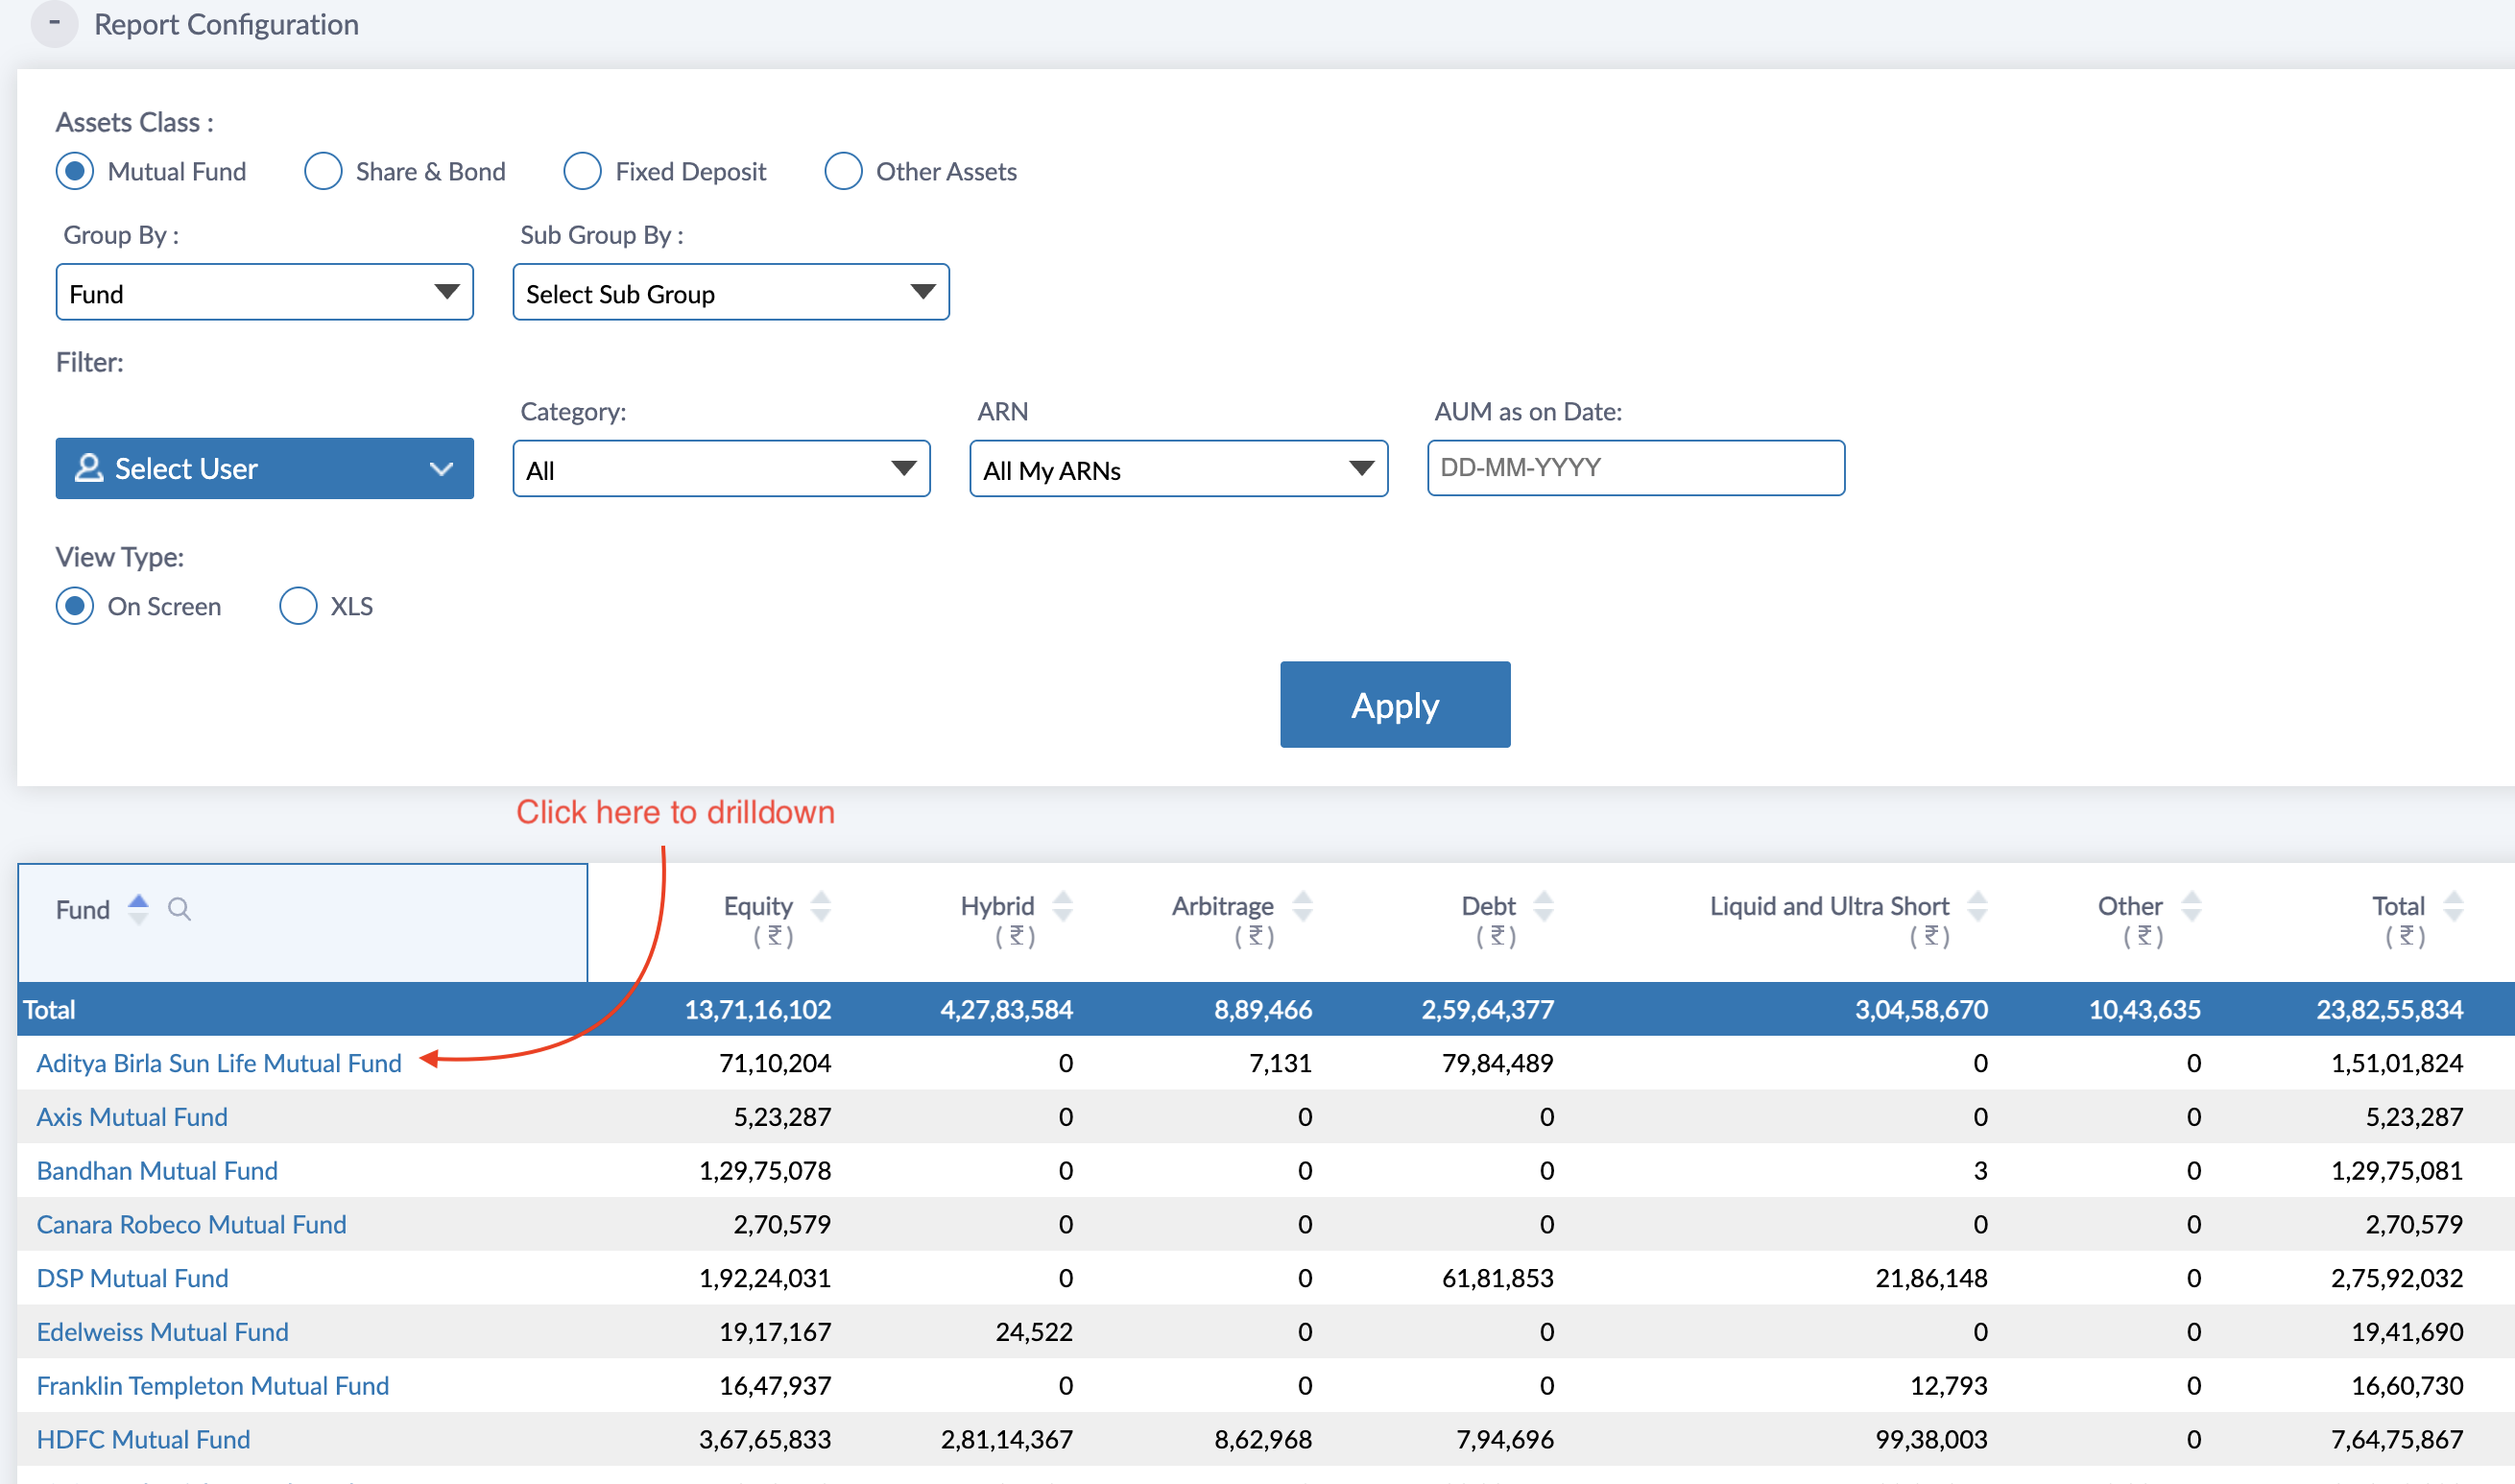
Task: Drill down into HDFC Mutual Fund
Action: click(x=143, y=1439)
